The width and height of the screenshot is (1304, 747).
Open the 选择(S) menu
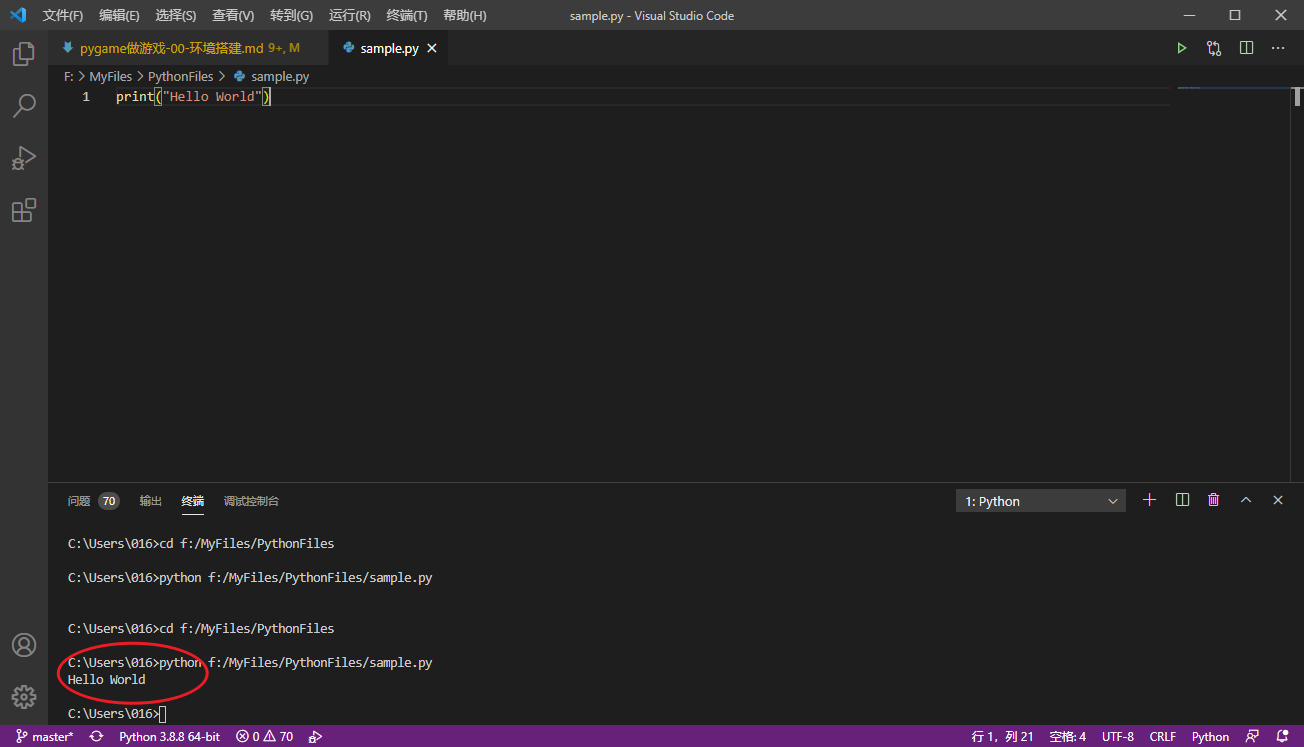pyautogui.click(x=176, y=16)
